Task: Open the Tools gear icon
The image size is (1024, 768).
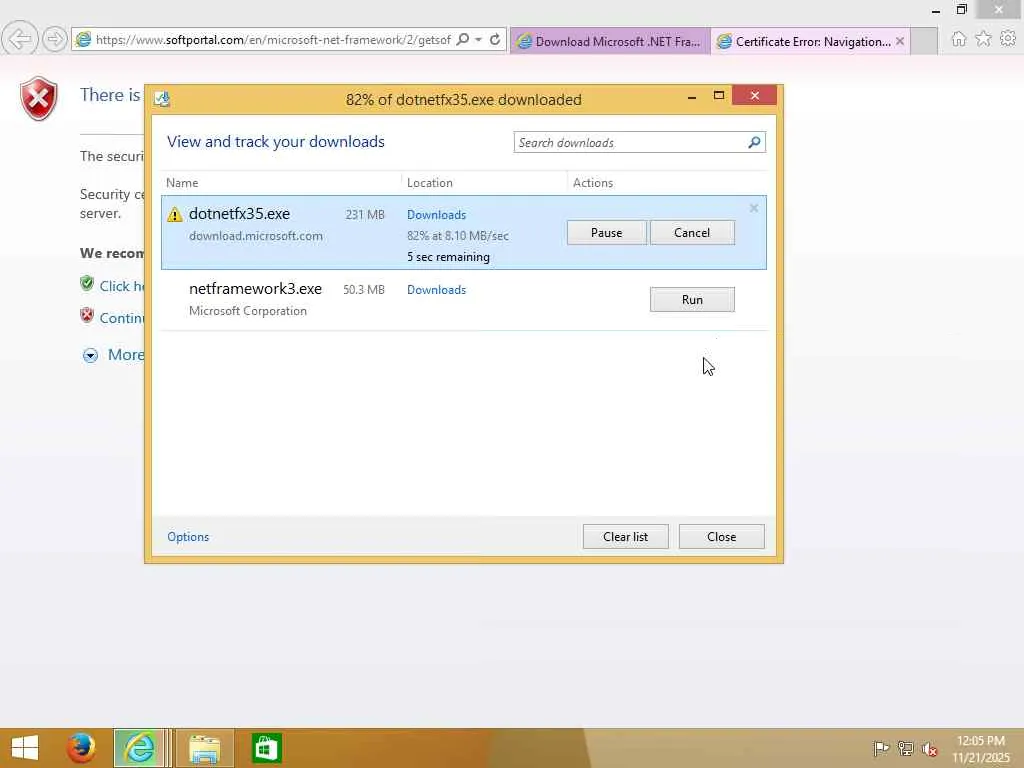Action: coord(1008,39)
